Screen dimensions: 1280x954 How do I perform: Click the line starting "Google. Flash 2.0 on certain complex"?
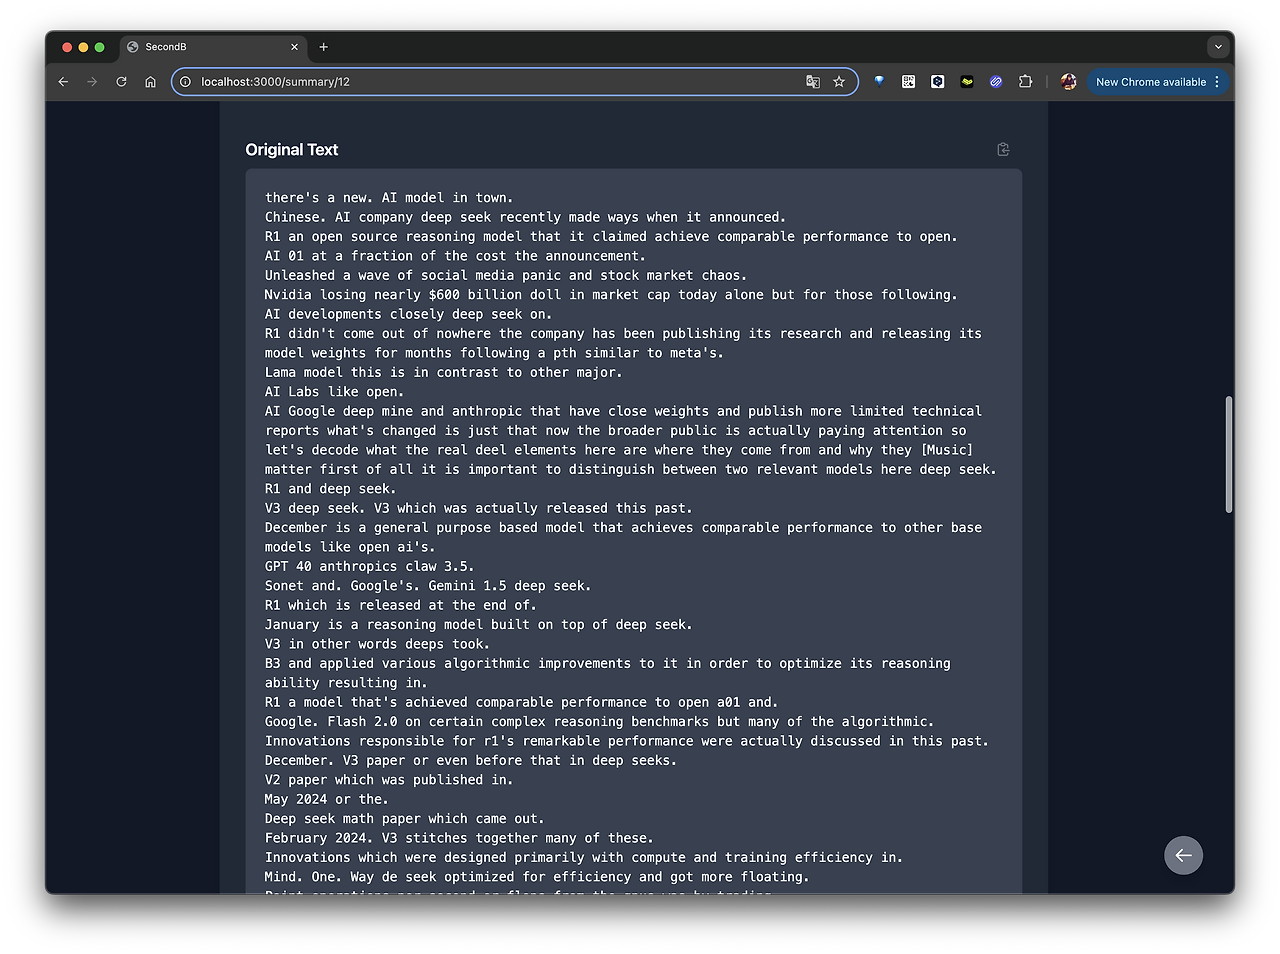[x=599, y=722]
